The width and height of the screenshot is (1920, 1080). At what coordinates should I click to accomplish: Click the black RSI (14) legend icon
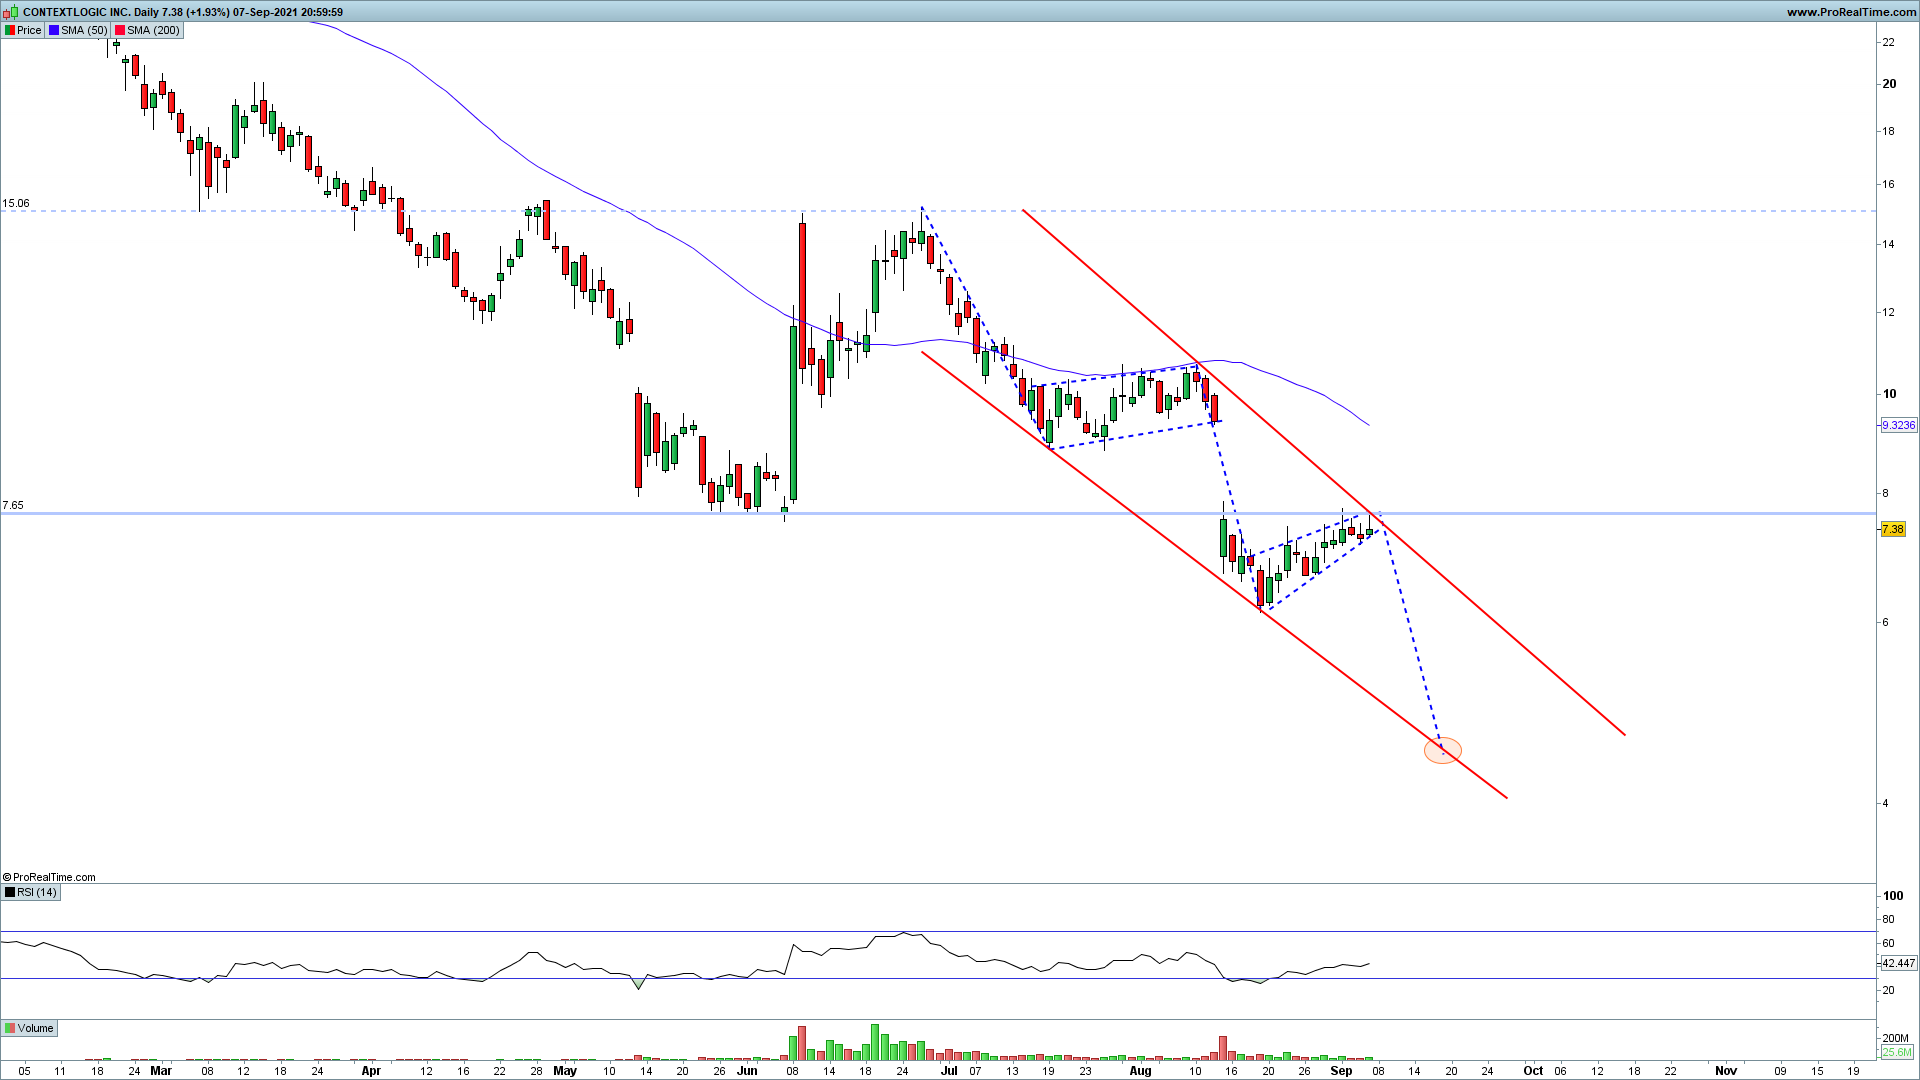pyautogui.click(x=10, y=892)
